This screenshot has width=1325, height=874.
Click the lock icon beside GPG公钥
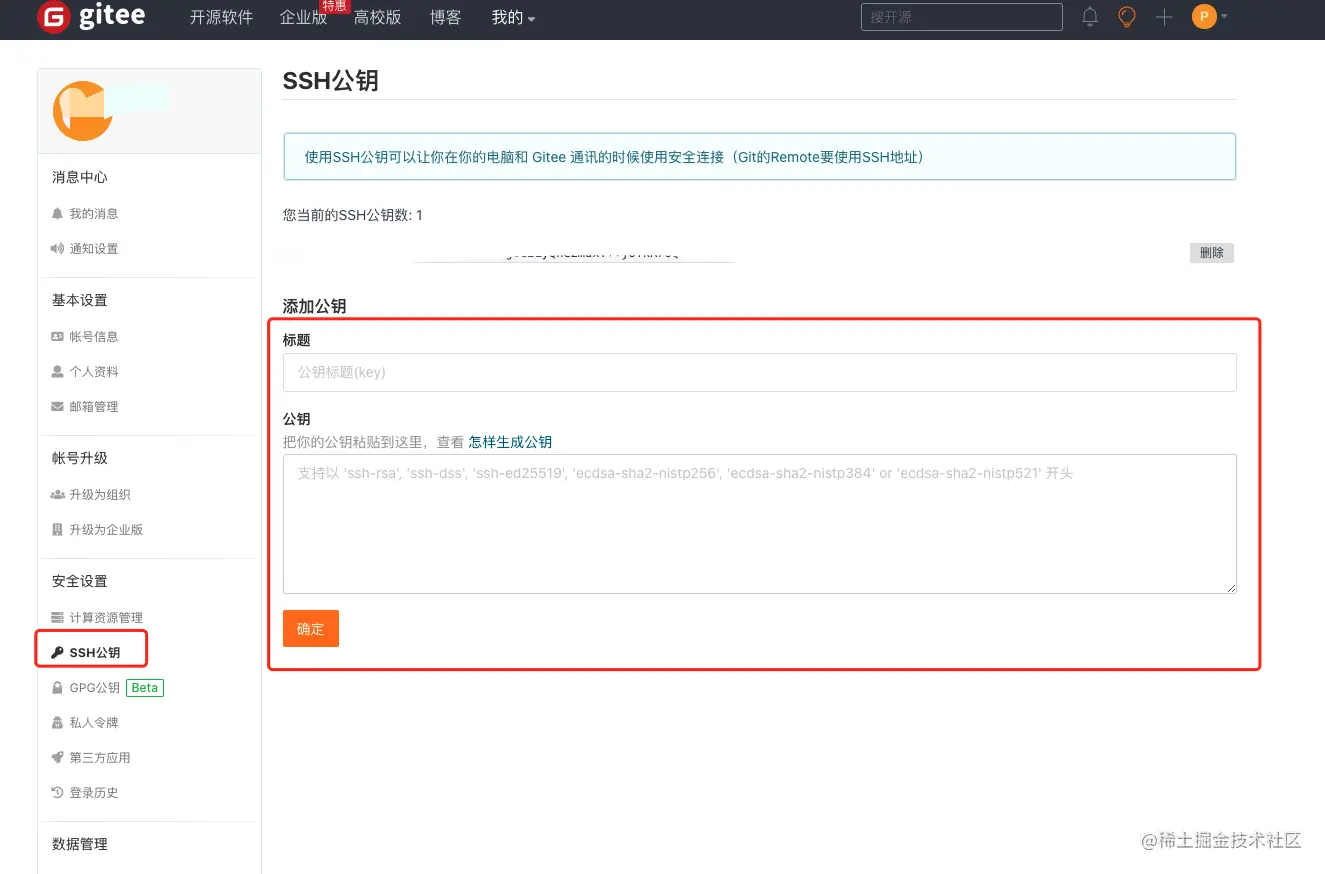pyautogui.click(x=57, y=688)
